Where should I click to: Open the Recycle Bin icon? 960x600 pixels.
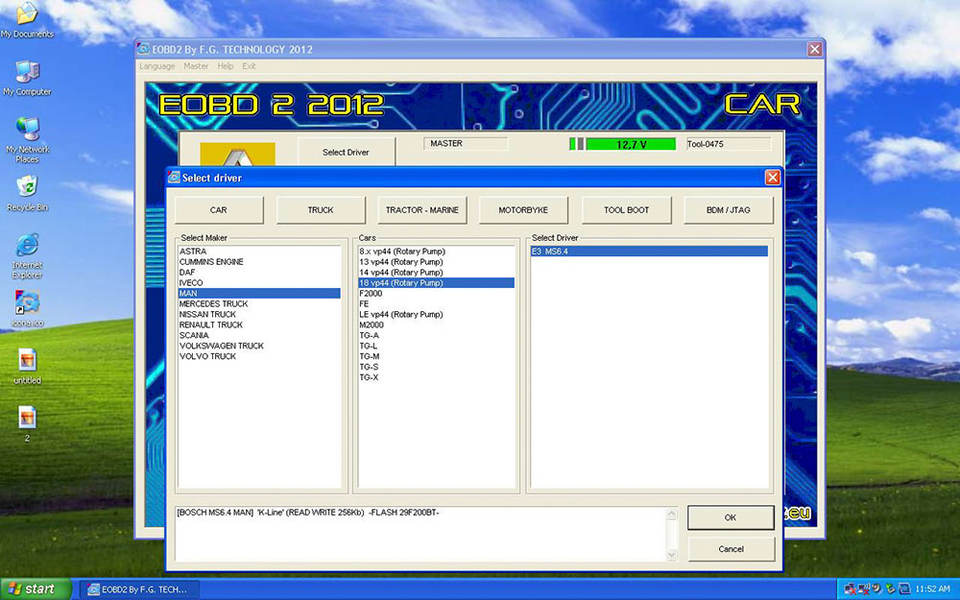point(27,187)
